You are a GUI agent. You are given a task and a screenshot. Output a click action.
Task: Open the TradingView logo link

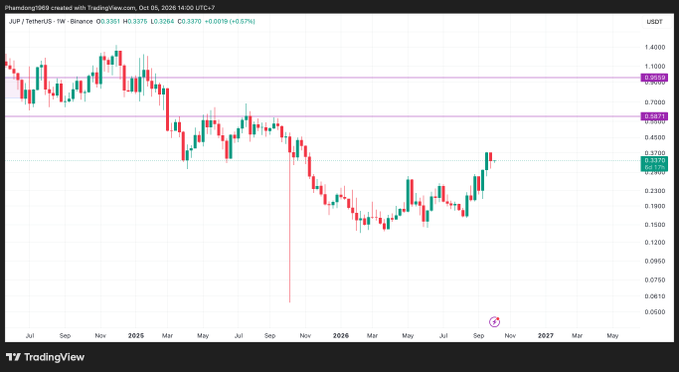point(45,357)
